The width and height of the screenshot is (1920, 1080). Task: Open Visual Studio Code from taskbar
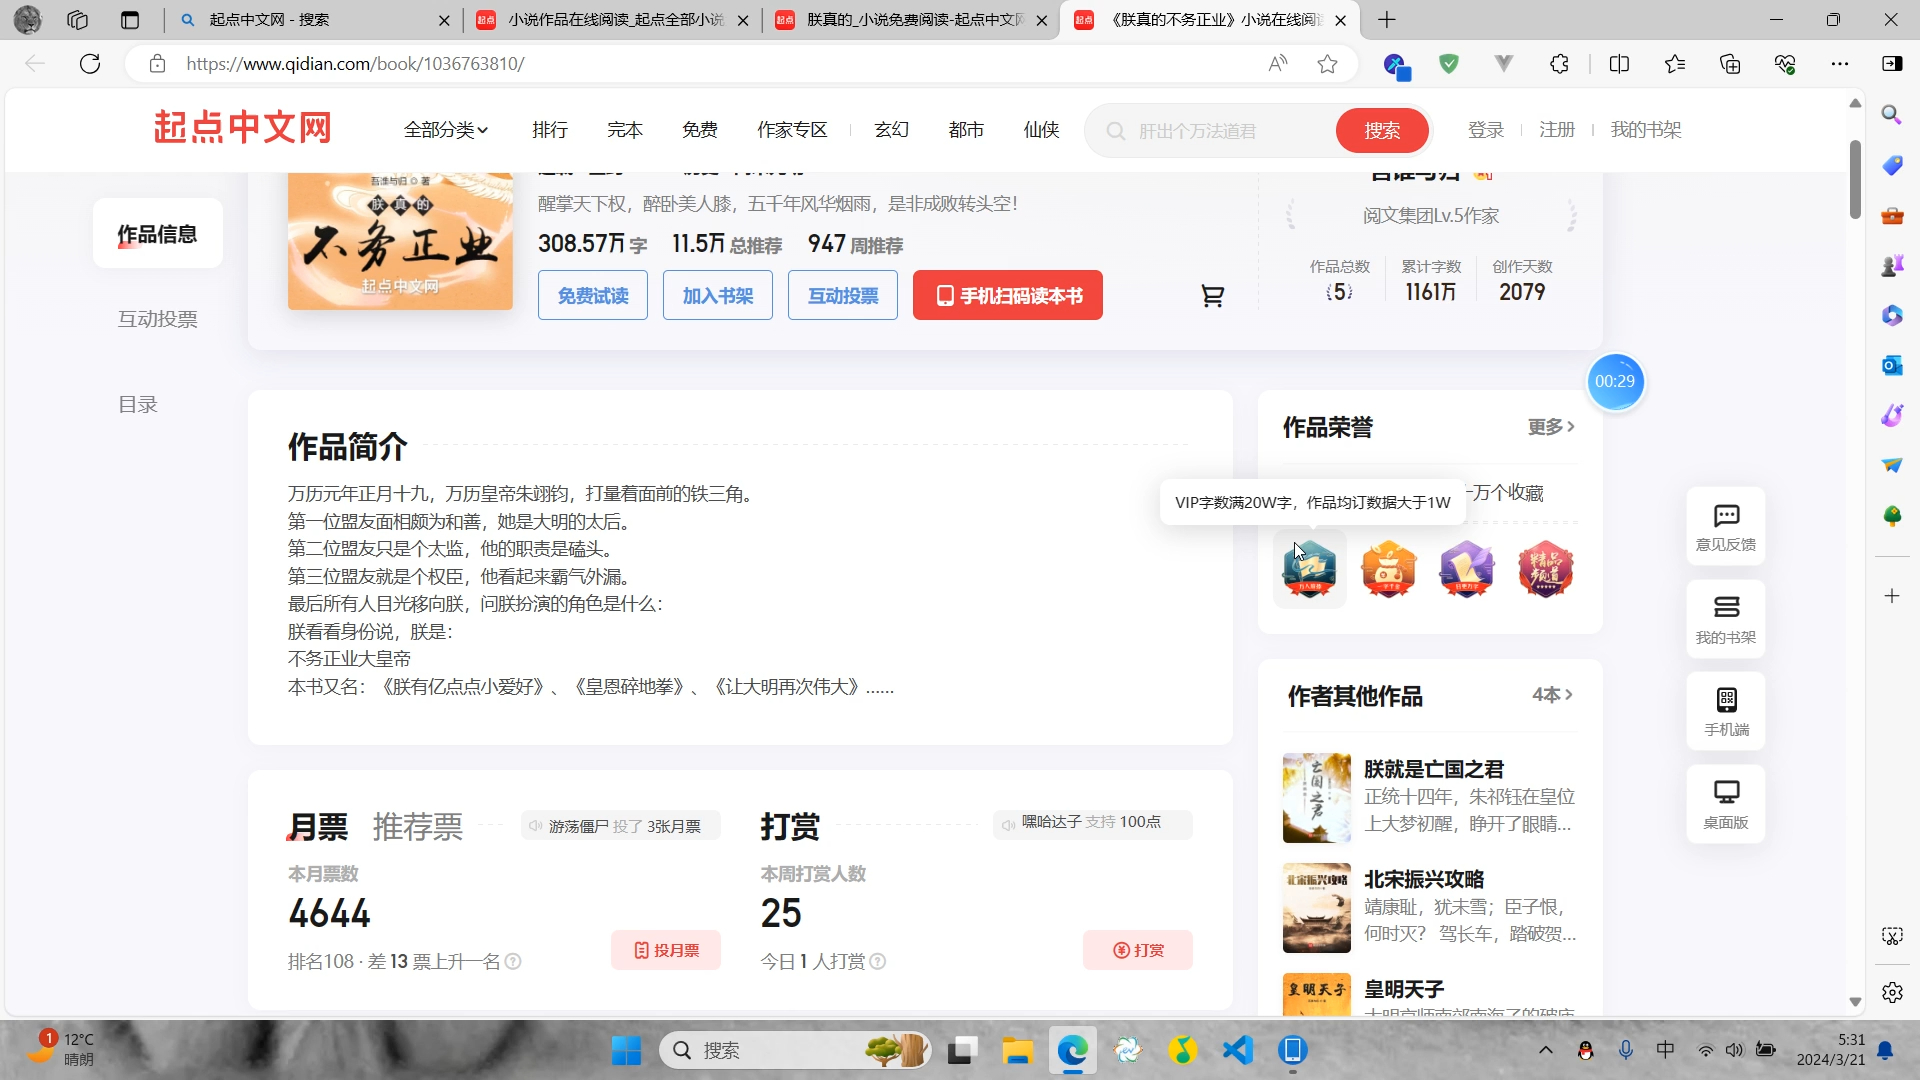tap(1238, 1050)
